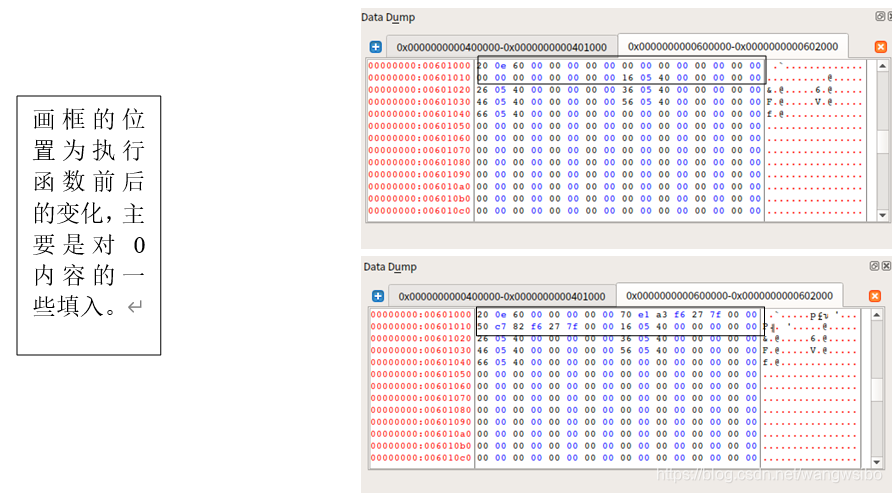The image size is (892, 493).
Task: Click byte e1 in lower dump row 00601000
Action: (x=643, y=314)
